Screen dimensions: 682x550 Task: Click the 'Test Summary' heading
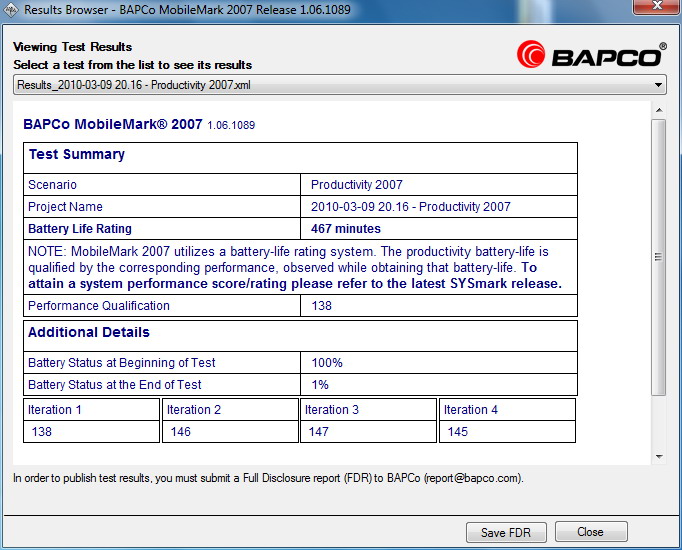pos(77,154)
